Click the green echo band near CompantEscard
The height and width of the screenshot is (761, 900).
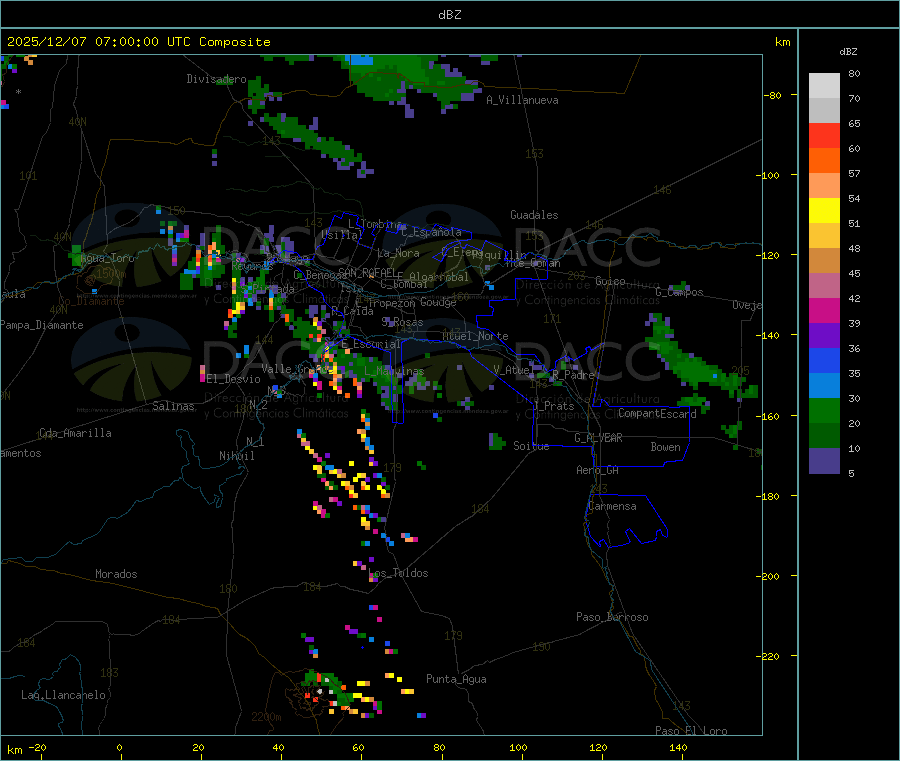click(697, 367)
